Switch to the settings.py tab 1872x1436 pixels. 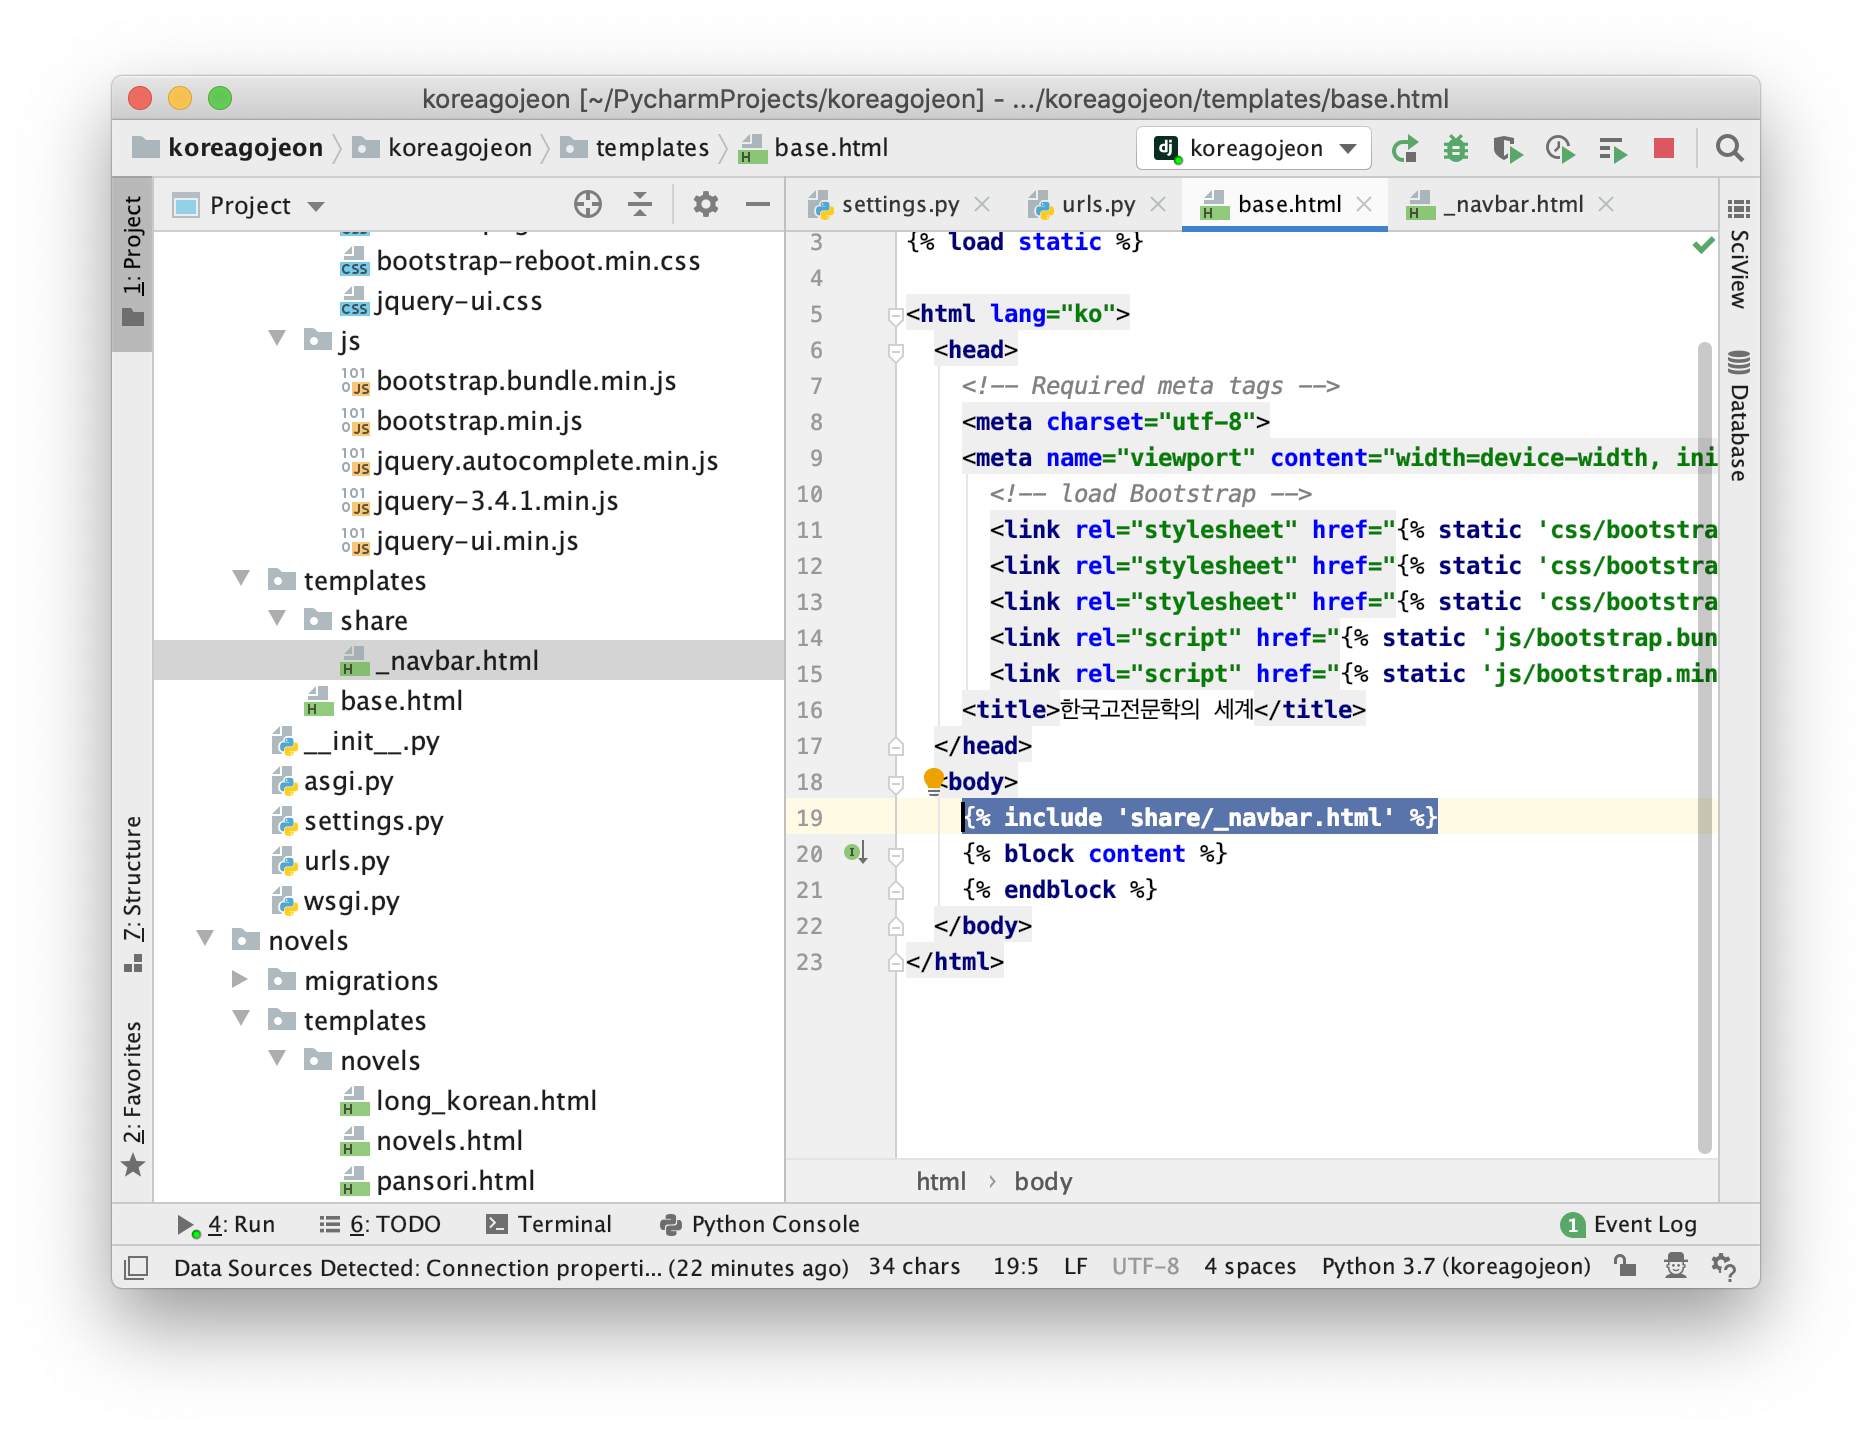click(899, 204)
